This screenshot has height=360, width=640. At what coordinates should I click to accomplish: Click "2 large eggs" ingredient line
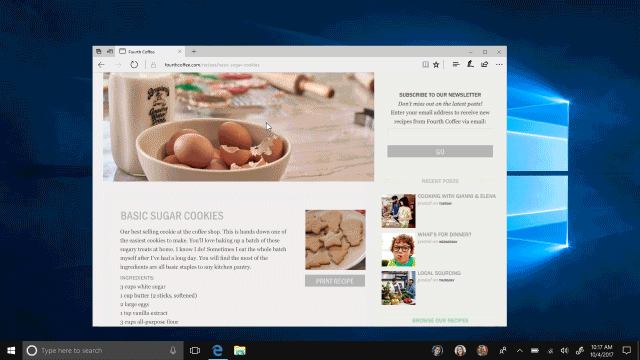pos(134,304)
